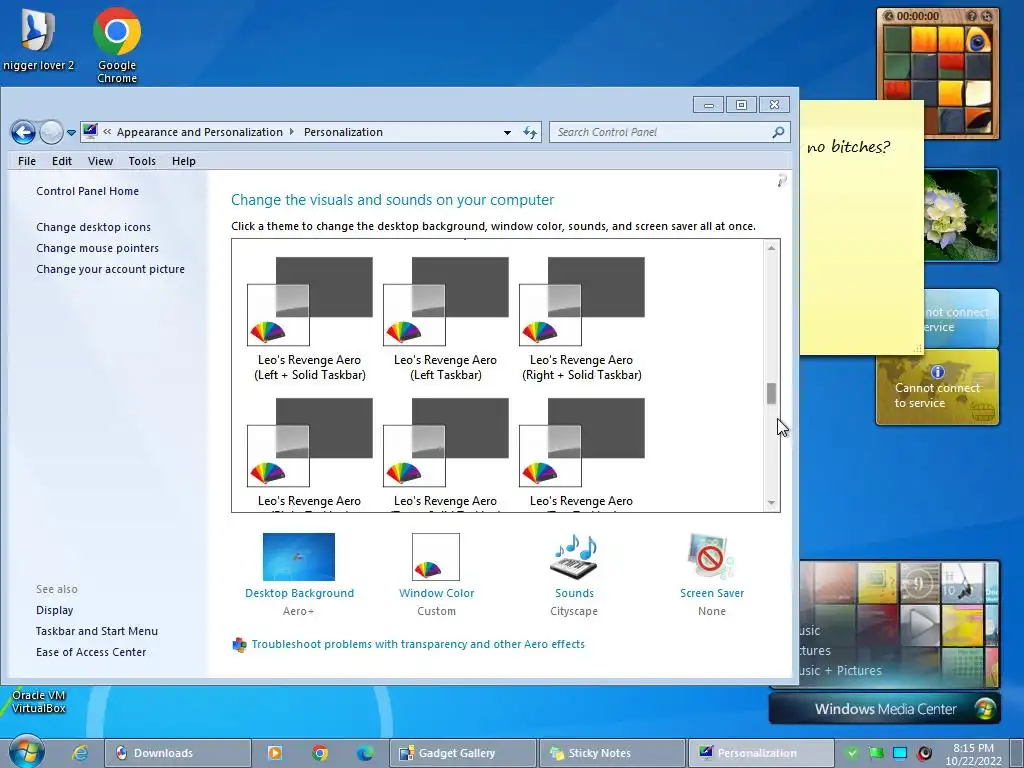This screenshot has height=768, width=1024.
Task: Open Change your account picture link
Action: click(110, 269)
